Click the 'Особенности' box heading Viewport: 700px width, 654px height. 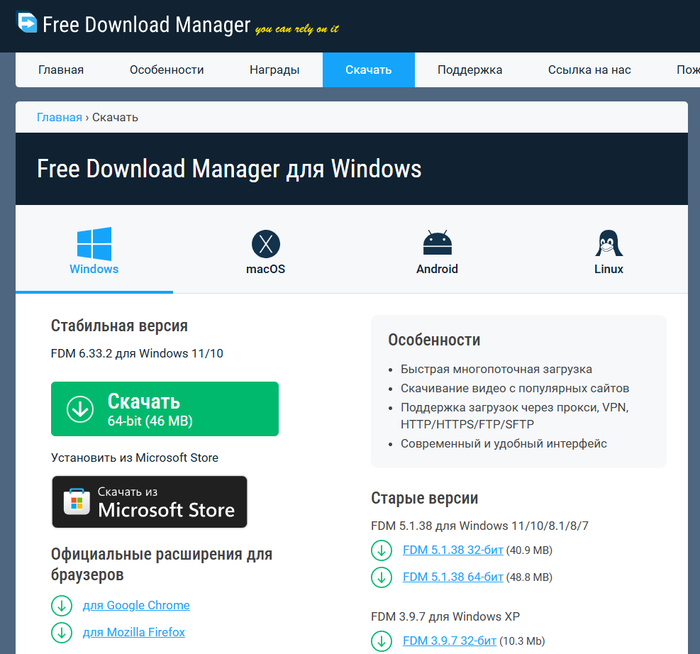point(434,340)
